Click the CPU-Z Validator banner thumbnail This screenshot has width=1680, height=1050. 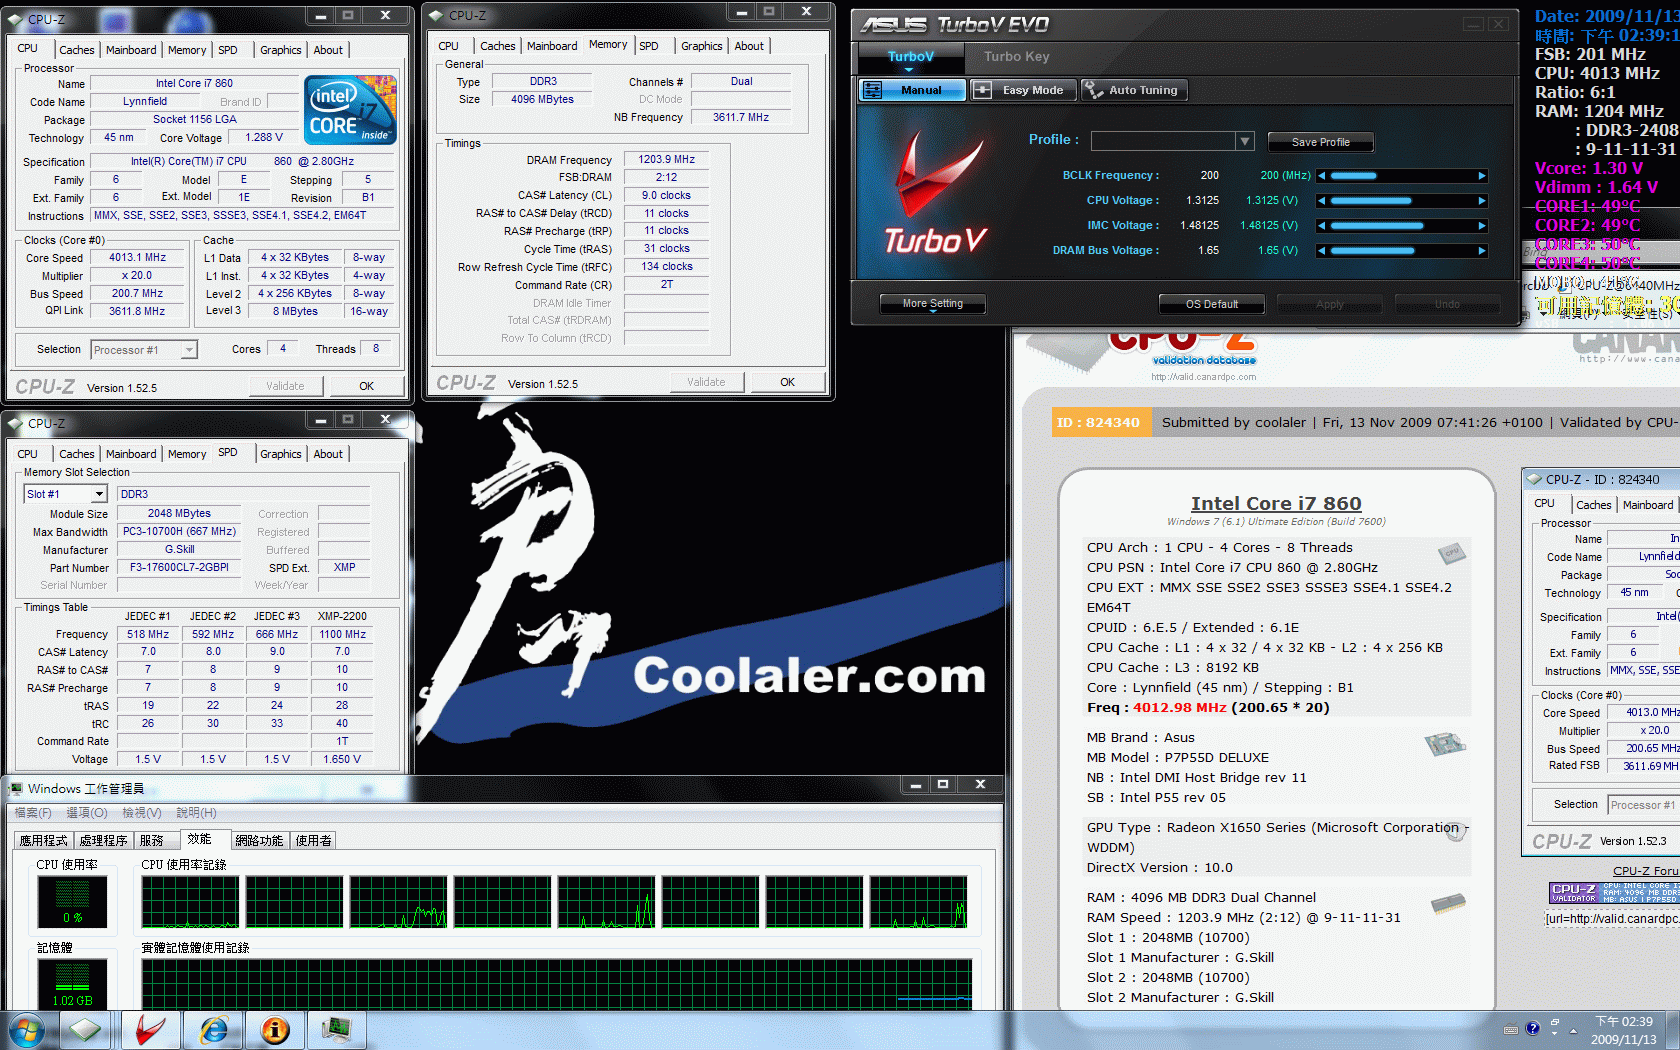click(1614, 892)
